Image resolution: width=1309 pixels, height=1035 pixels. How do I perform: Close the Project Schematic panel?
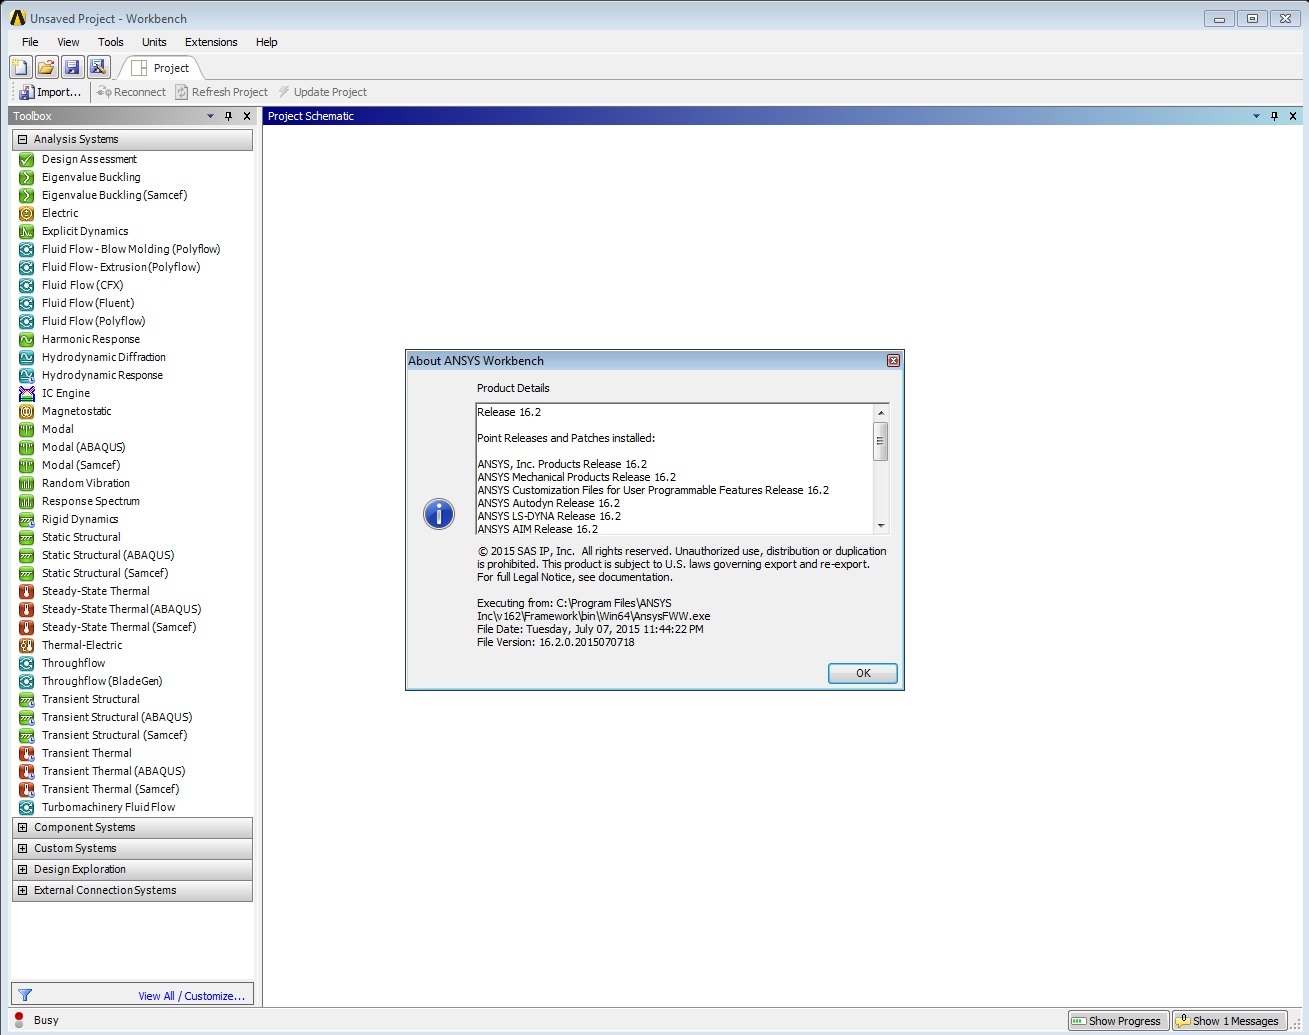(1293, 116)
